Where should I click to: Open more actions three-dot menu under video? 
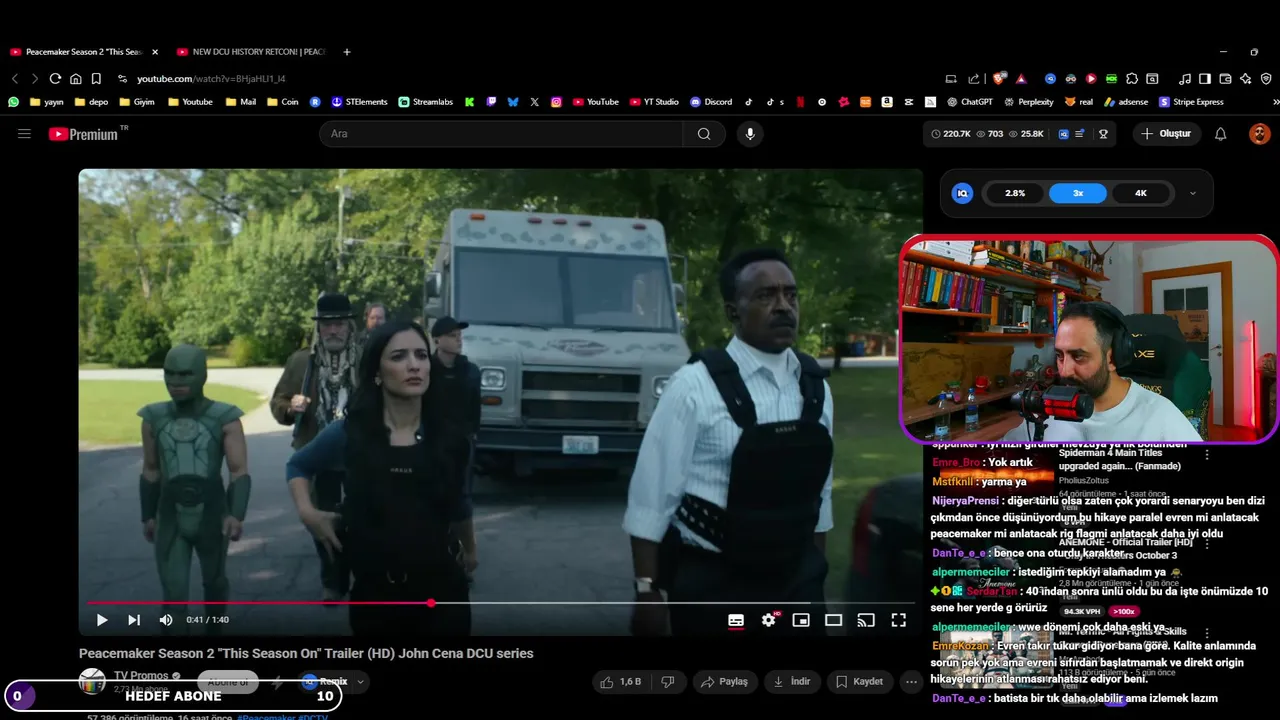coord(911,682)
